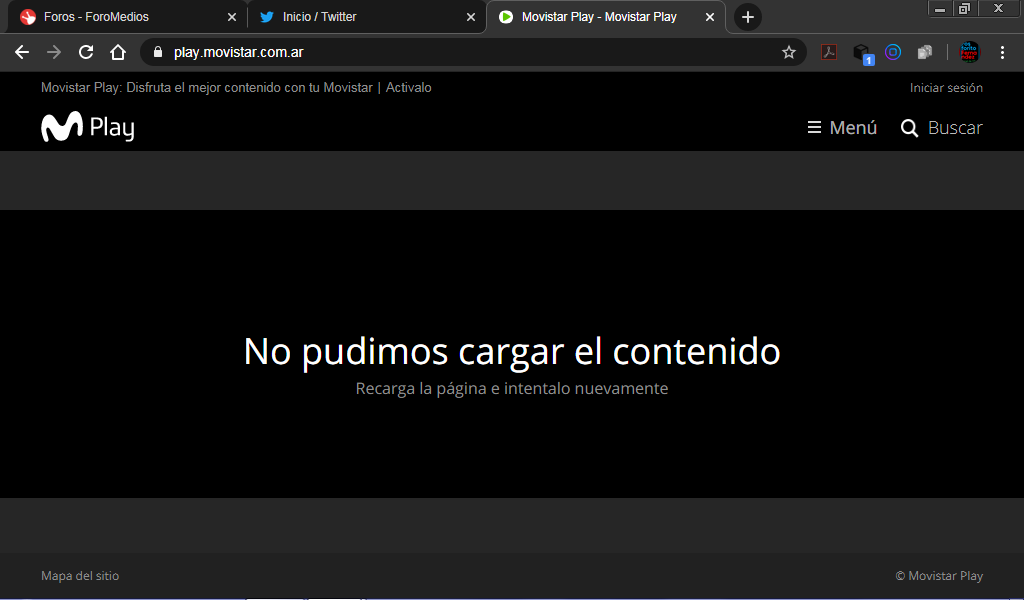Viewport: 1024px width, 600px height.
Task: Open Chrome's three-dot menu
Action: point(1002,52)
